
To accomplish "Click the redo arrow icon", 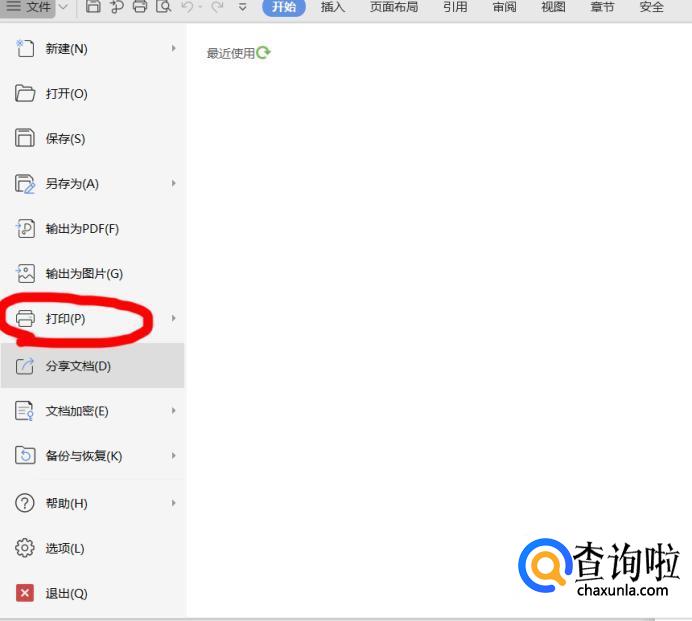I will click(x=217, y=7).
